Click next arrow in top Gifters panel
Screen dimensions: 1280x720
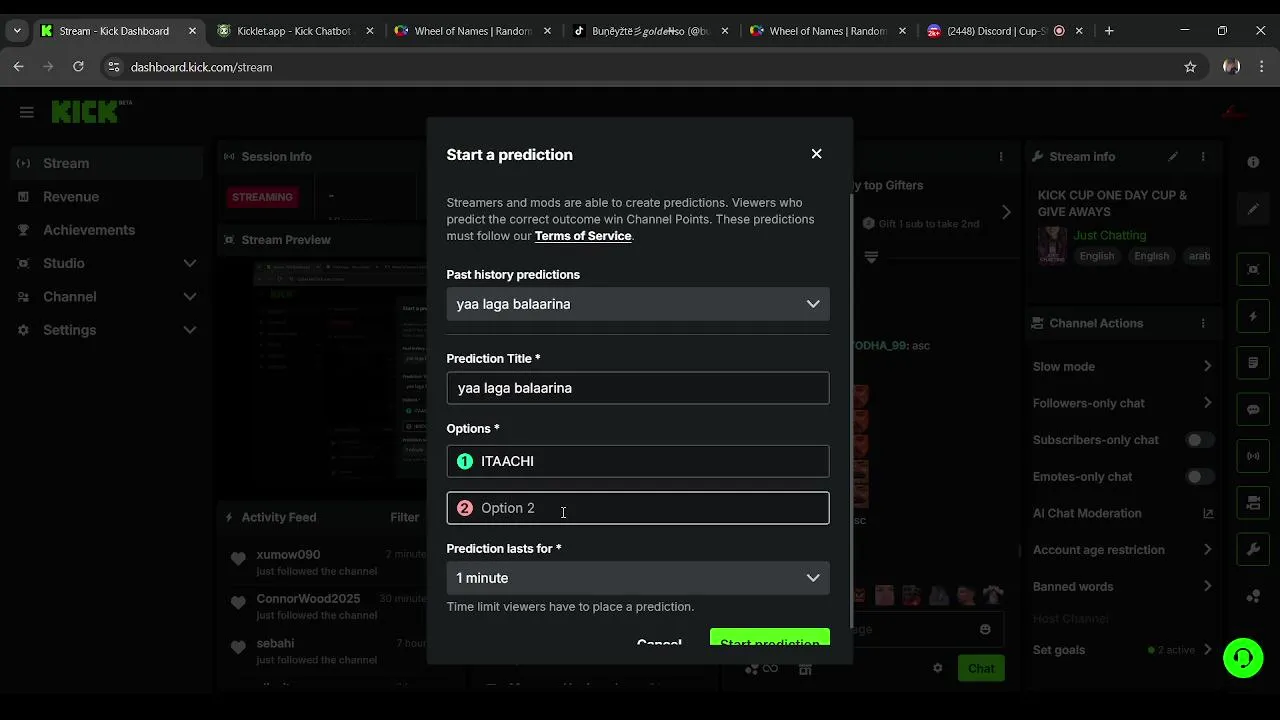(x=1006, y=212)
